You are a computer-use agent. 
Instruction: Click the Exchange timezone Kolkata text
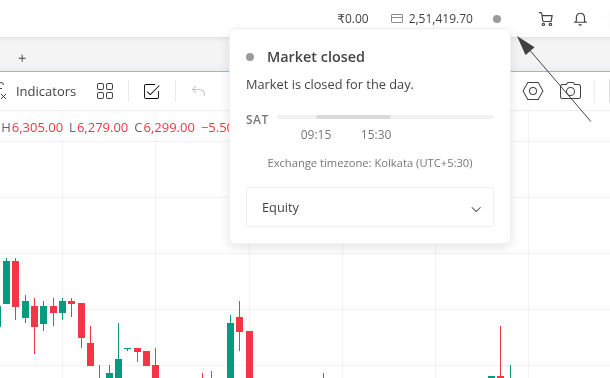370,163
